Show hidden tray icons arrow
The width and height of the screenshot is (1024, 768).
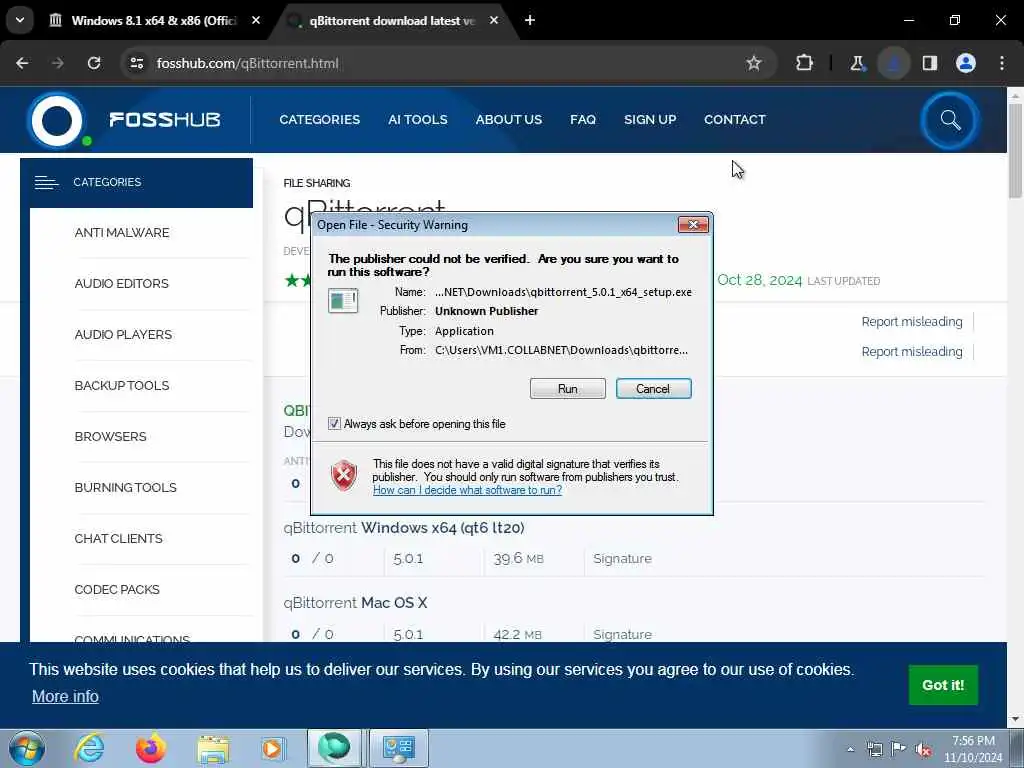pos(850,749)
